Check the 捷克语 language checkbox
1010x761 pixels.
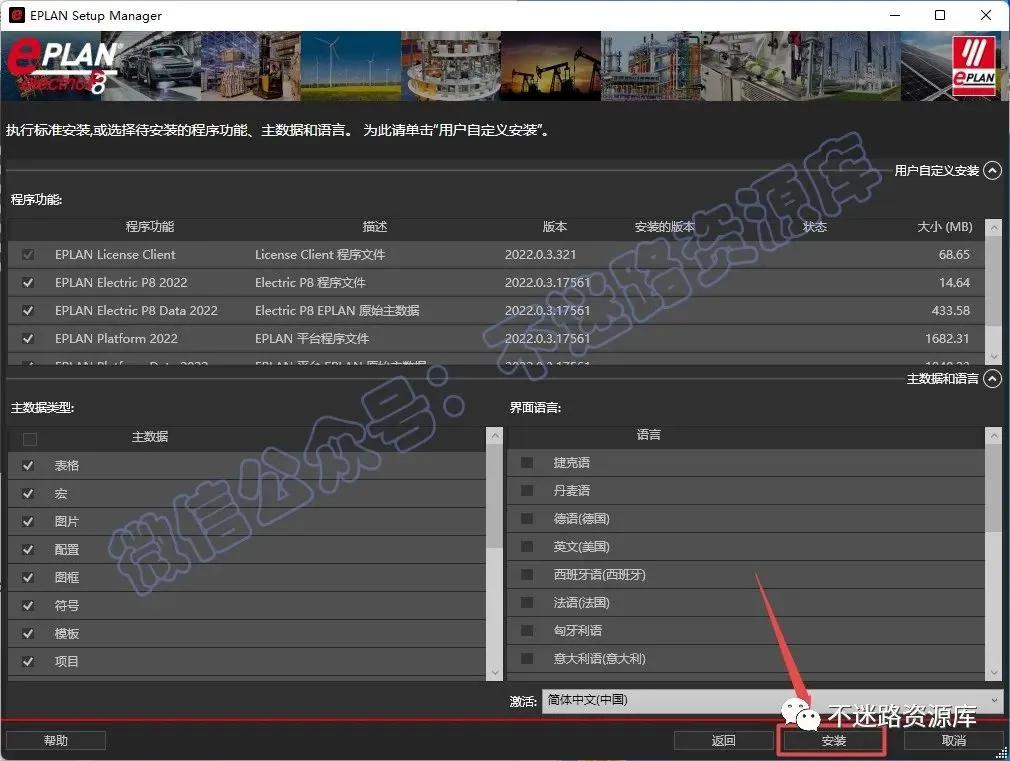click(x=527, y=463)
